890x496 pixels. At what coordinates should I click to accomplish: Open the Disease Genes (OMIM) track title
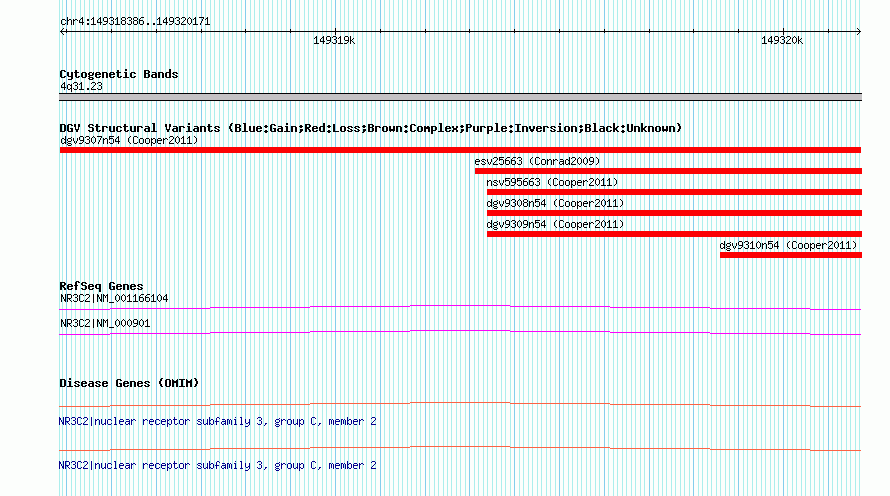click(x=129, y=383)
